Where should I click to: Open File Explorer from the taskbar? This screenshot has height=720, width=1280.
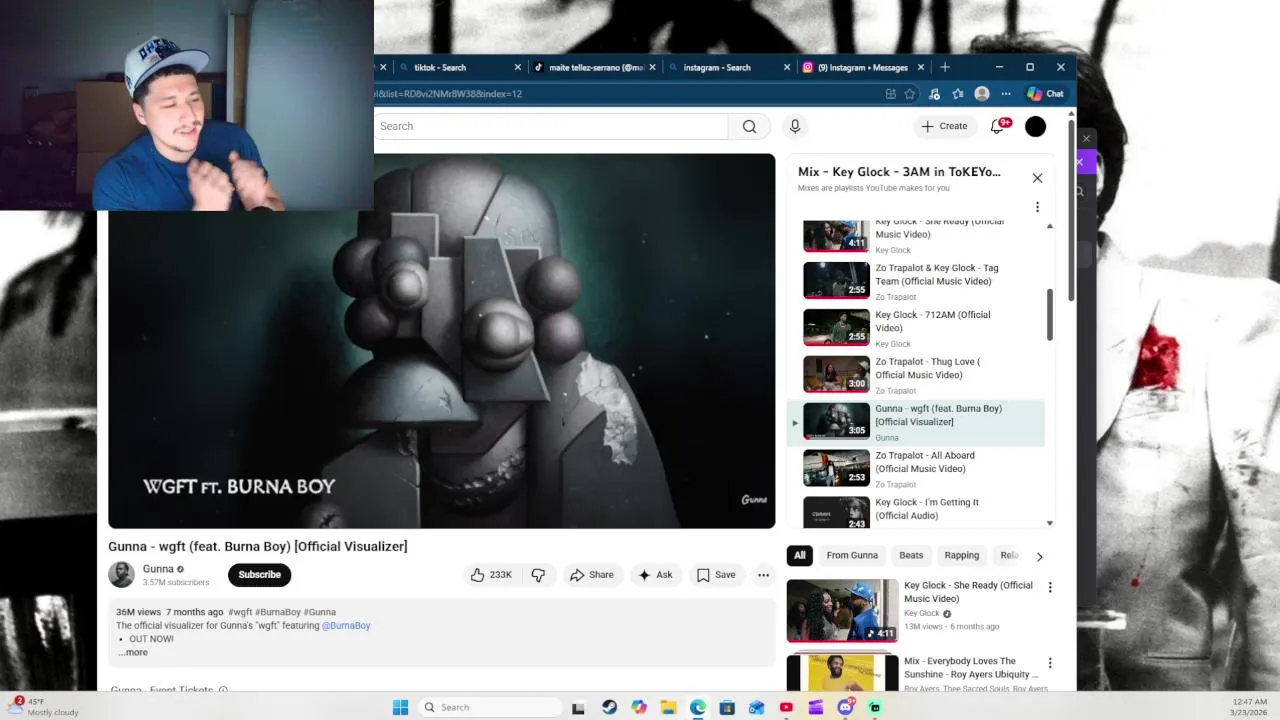pyautogui.click(x=668, y=707)
